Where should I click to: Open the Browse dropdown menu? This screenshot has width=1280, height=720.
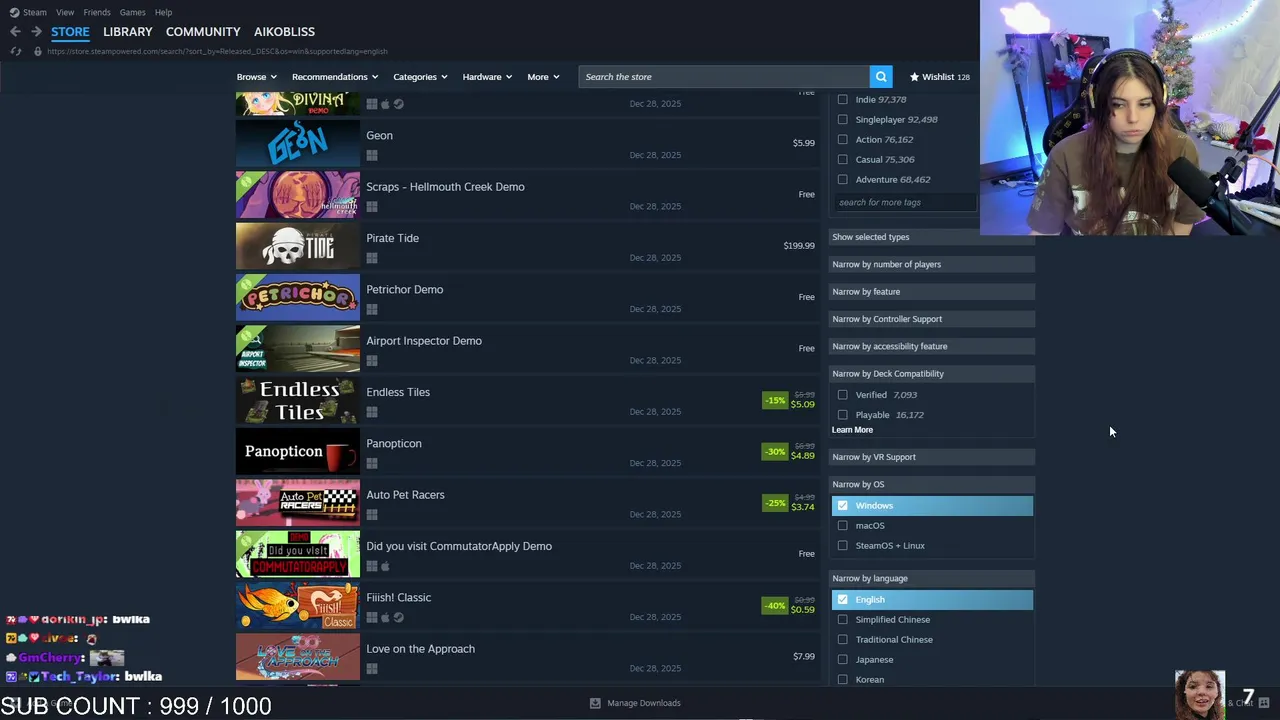coord(257,77)
